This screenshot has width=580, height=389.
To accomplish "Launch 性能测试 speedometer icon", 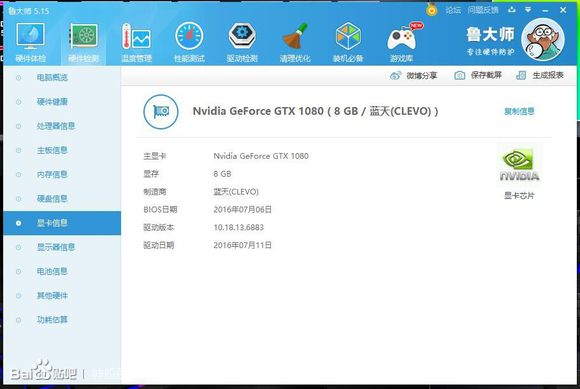I will [189, 36].
